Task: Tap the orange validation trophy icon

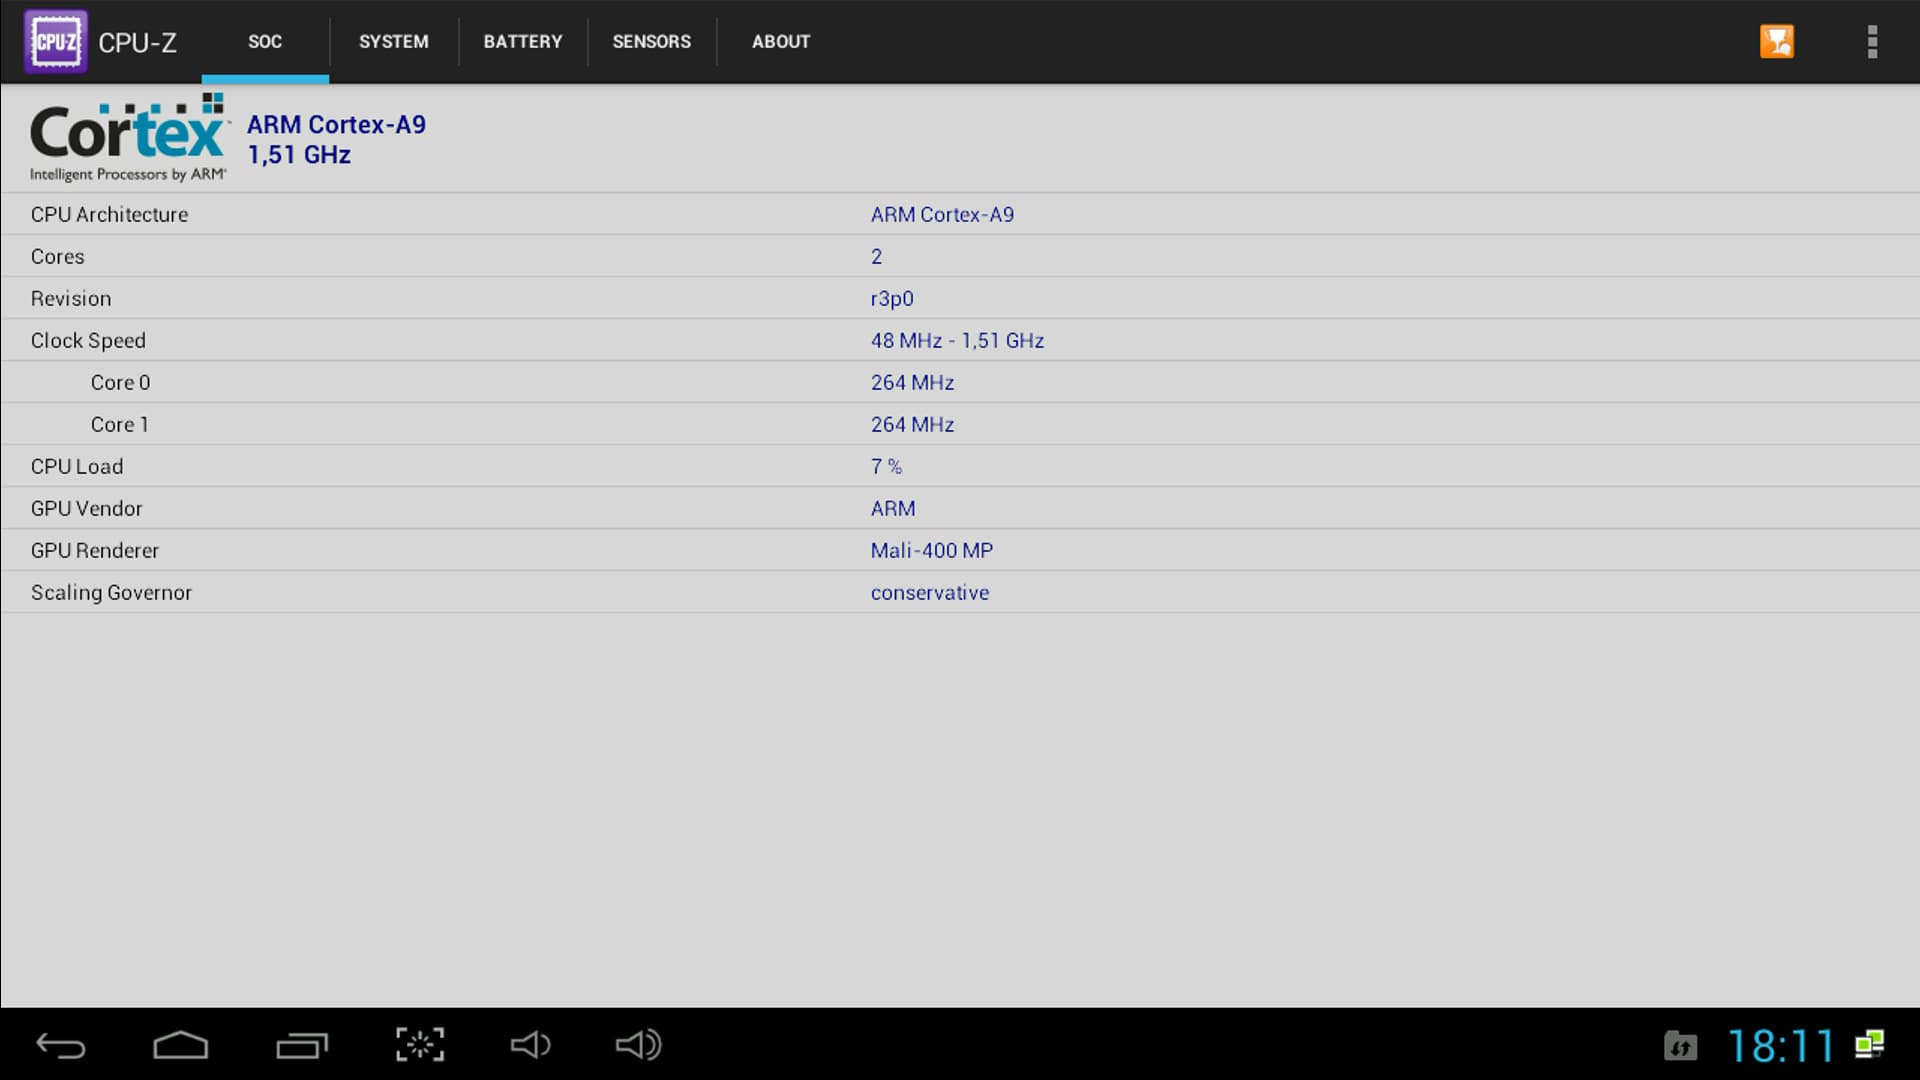Action: pos(1776,42)
